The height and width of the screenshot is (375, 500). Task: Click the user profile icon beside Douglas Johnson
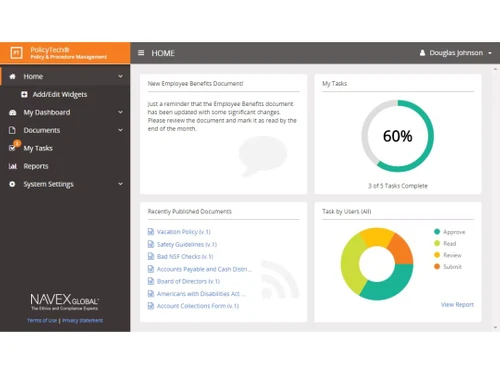point(422,53)
